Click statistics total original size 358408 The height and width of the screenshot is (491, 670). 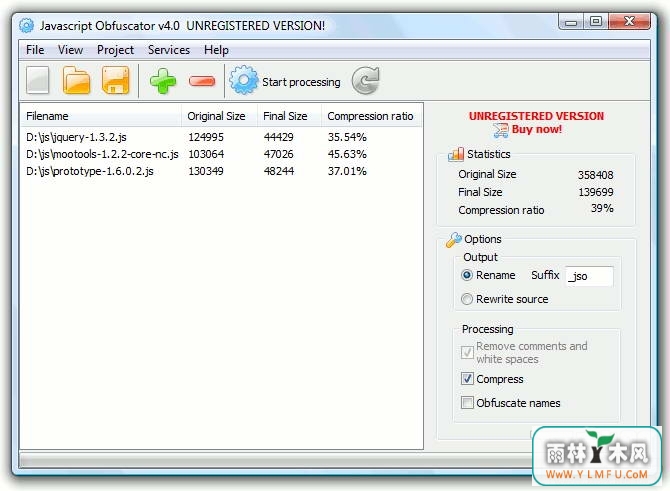click(x=595, y=175)
